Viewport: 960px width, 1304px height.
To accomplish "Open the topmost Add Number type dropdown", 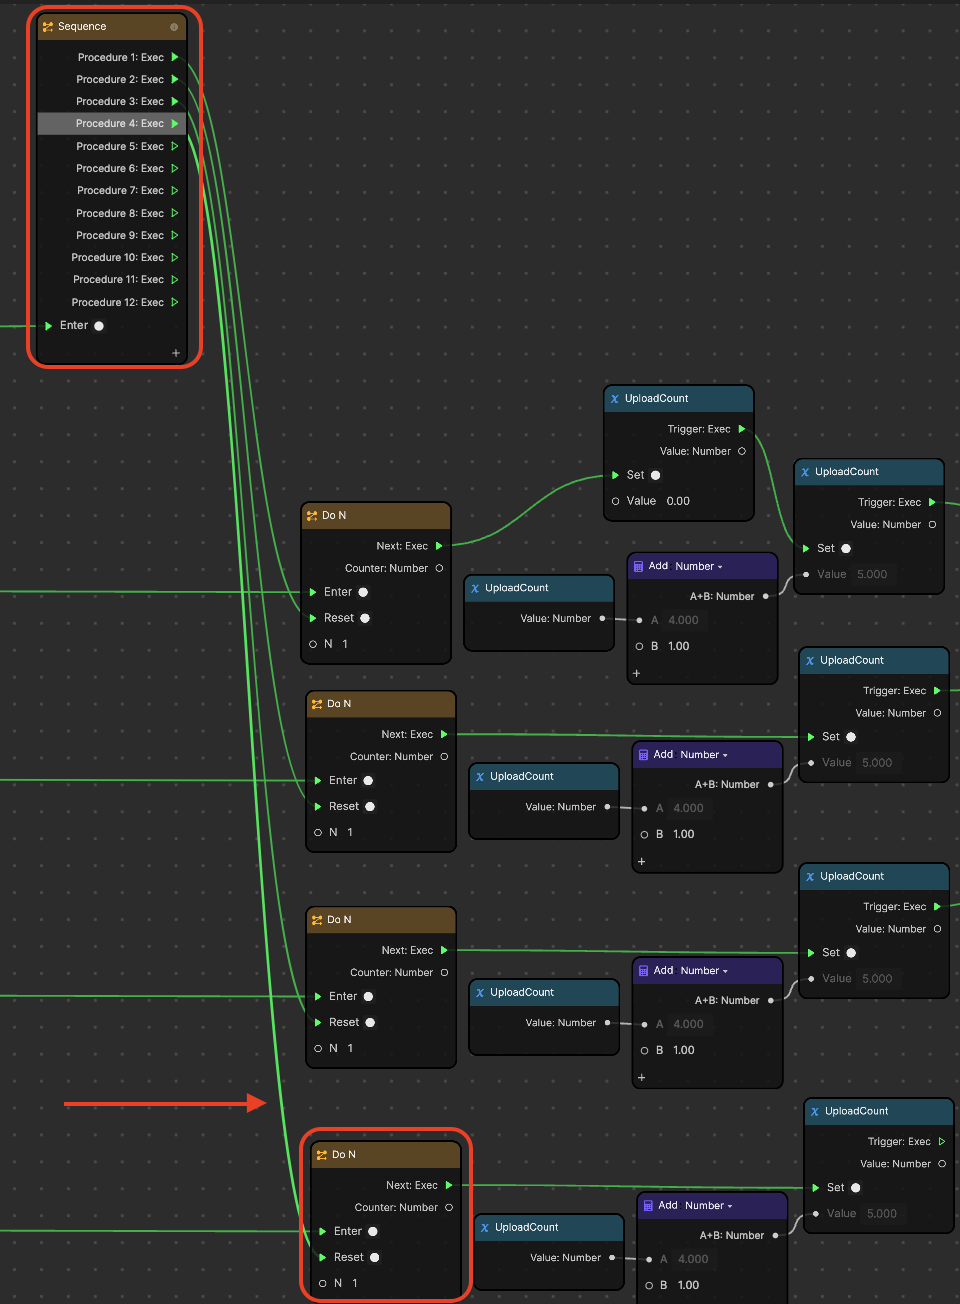I will 699,566.
